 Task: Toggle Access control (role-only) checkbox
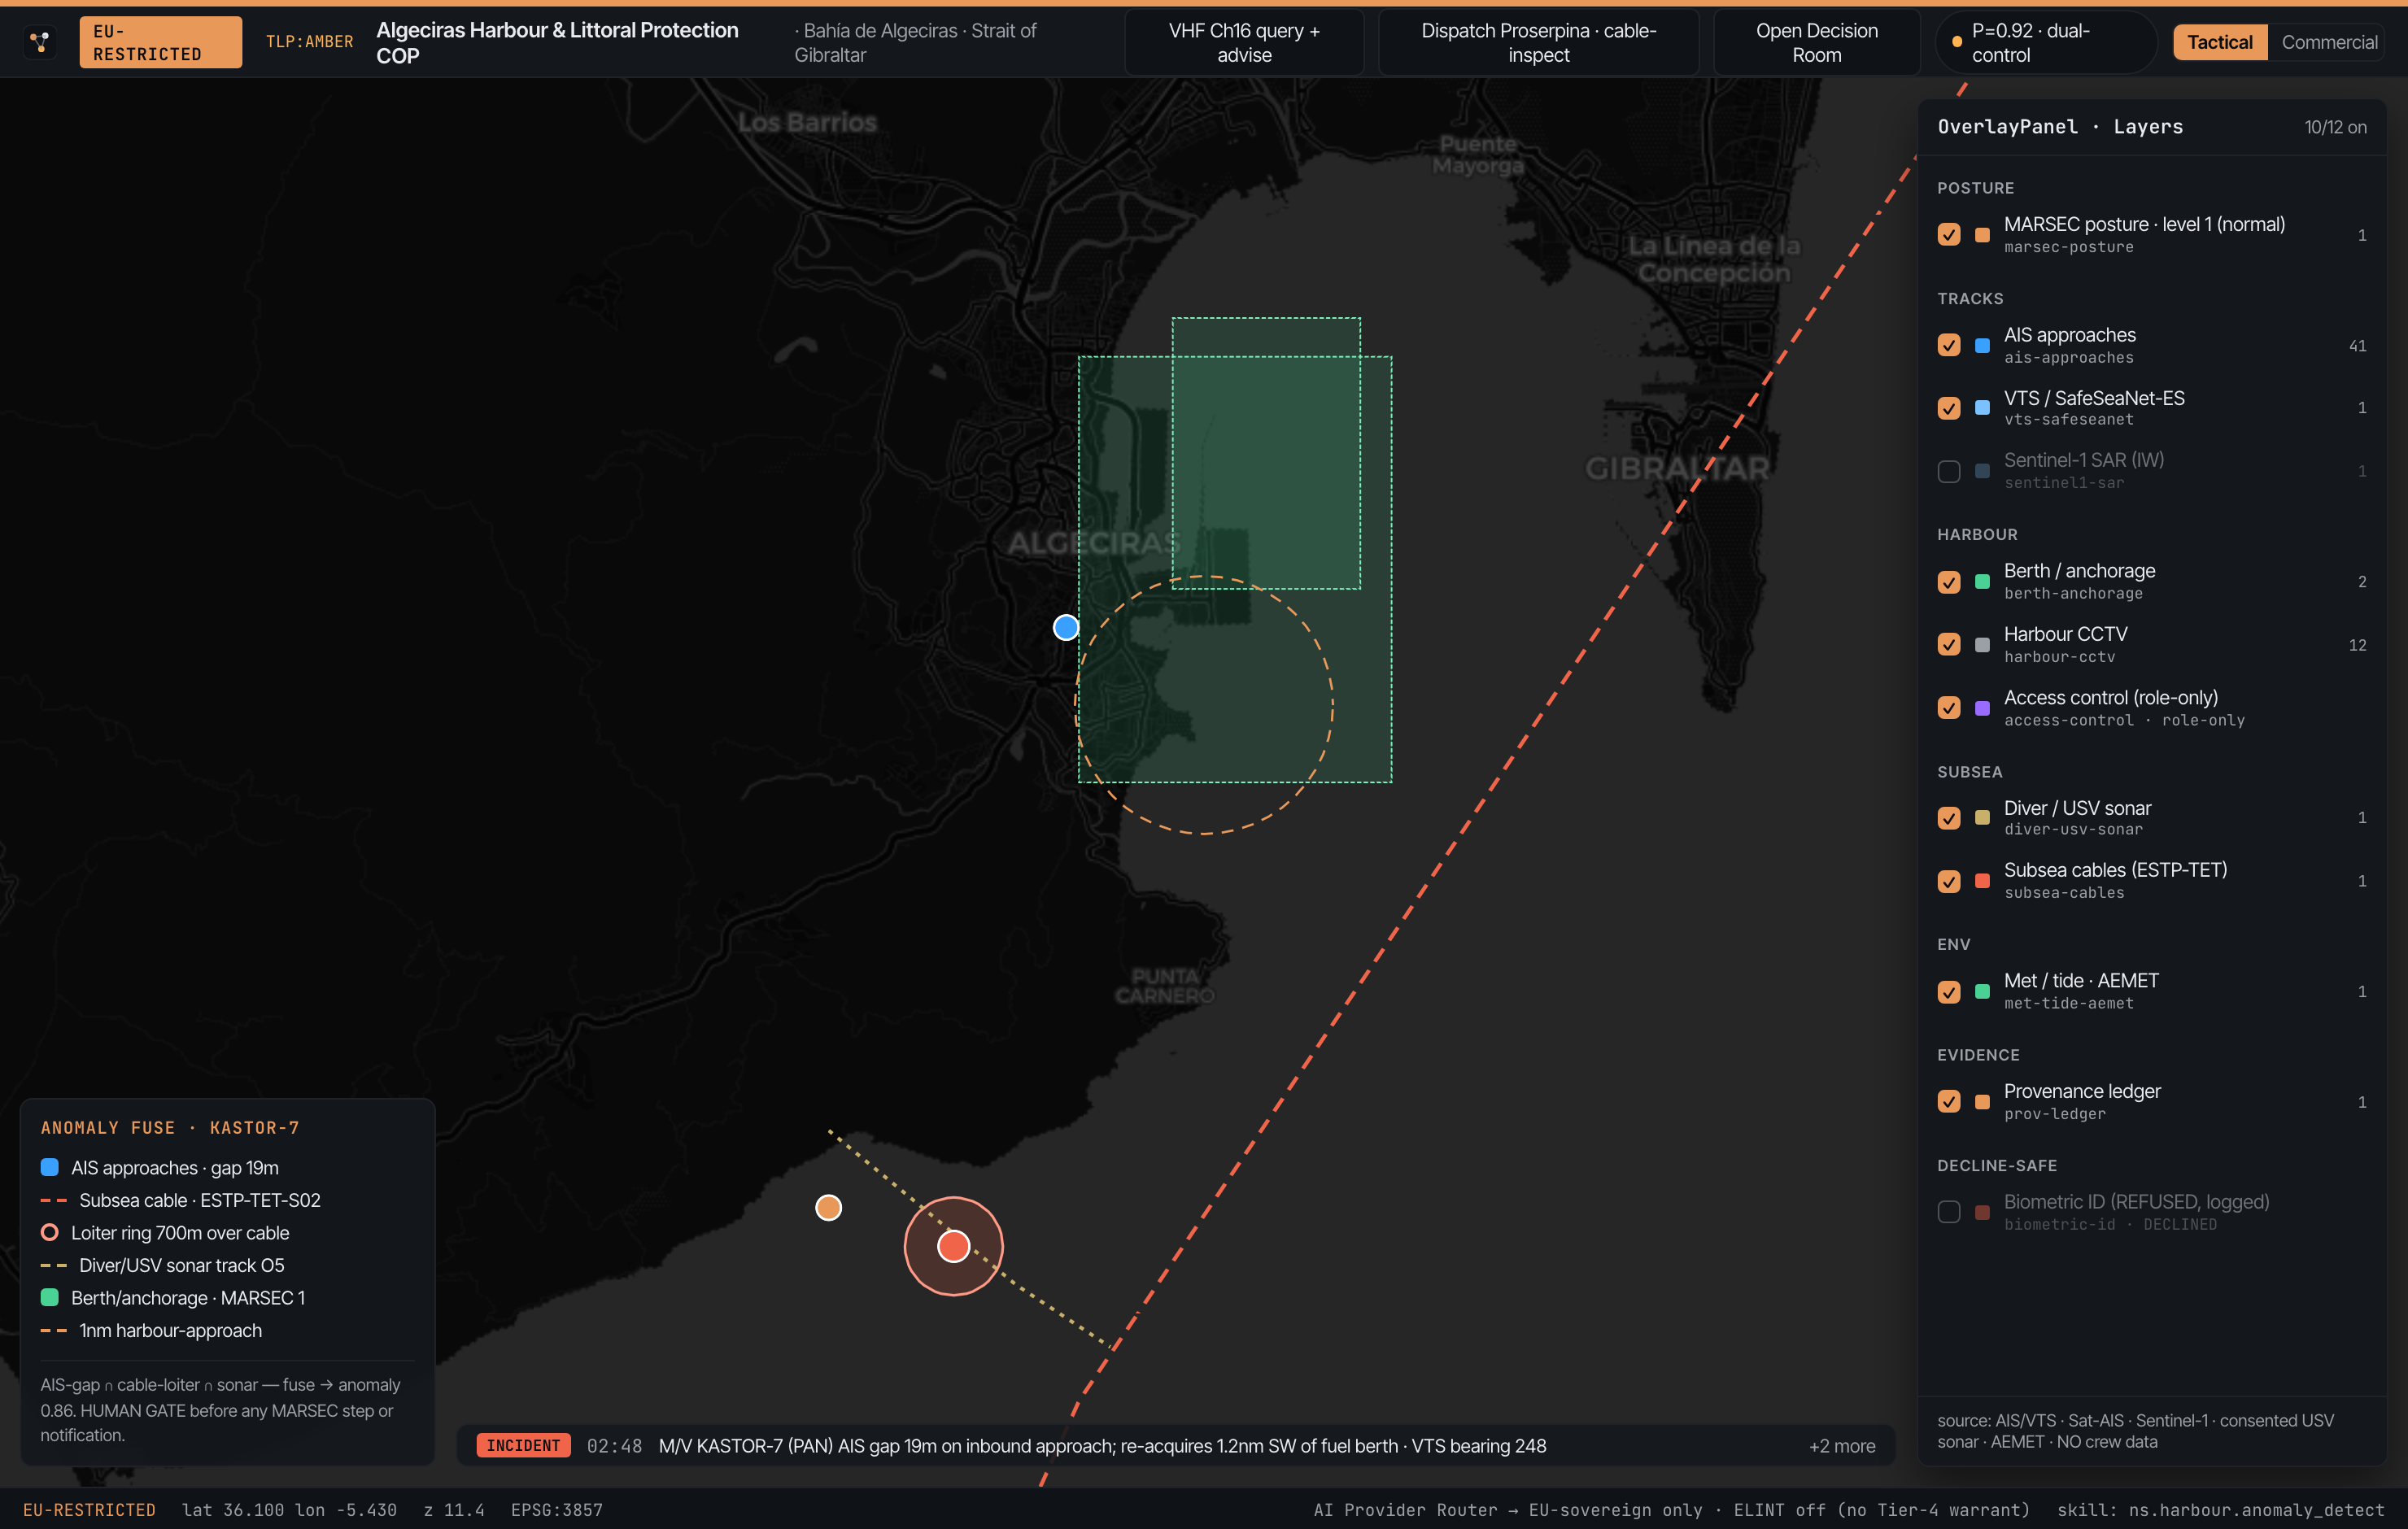(x=1949, y=708)
